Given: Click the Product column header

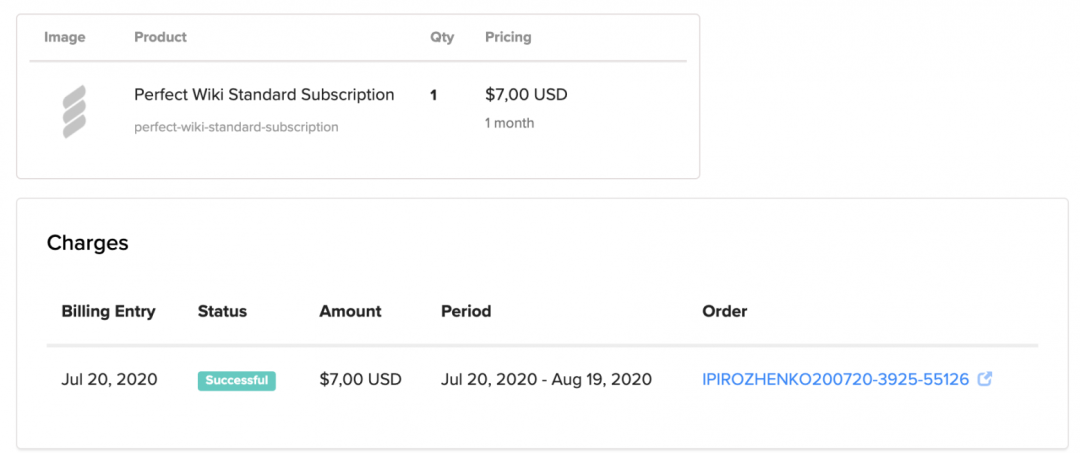Looking at the screenshot, I should [x=160, y=37].
